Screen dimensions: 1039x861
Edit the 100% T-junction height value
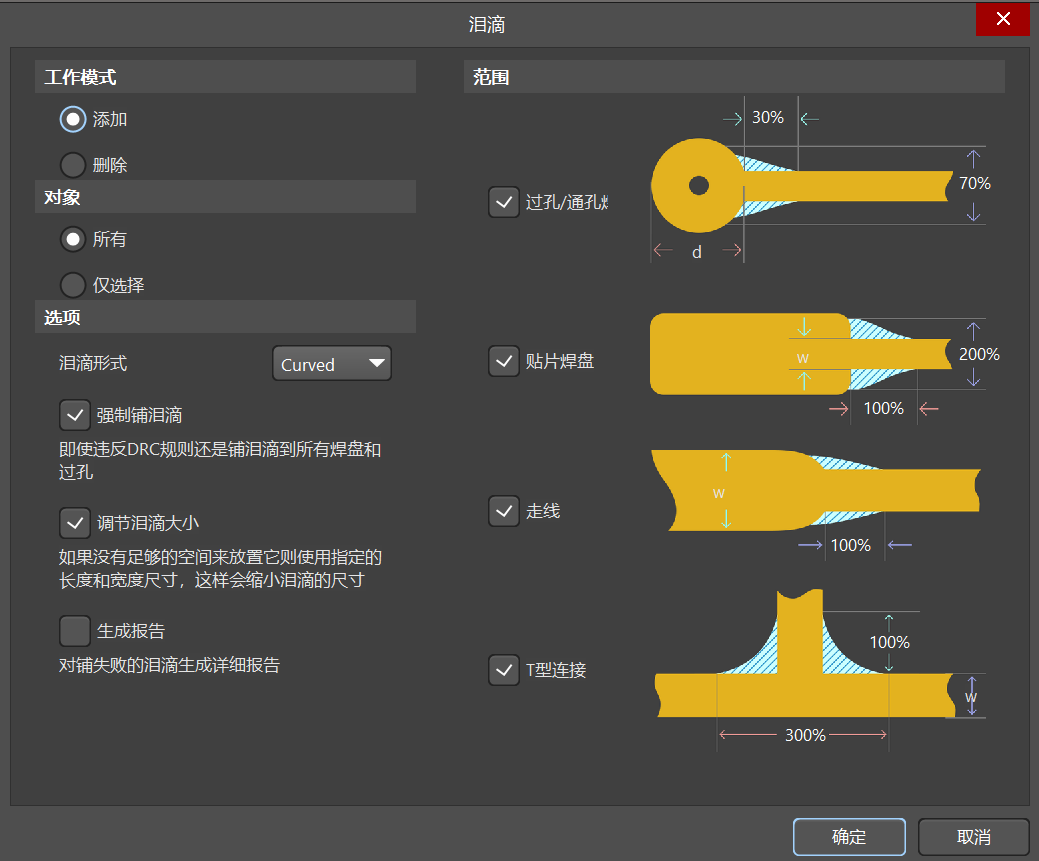coord(889,642)
